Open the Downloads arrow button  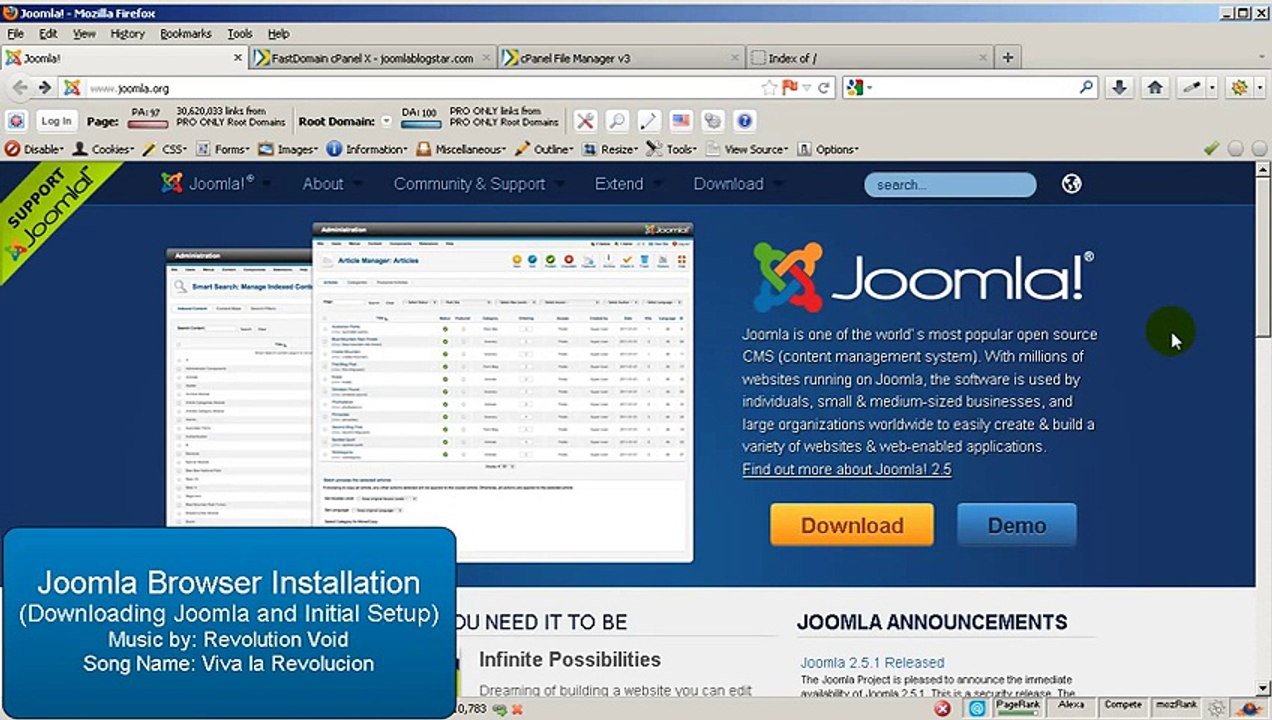1119,88
